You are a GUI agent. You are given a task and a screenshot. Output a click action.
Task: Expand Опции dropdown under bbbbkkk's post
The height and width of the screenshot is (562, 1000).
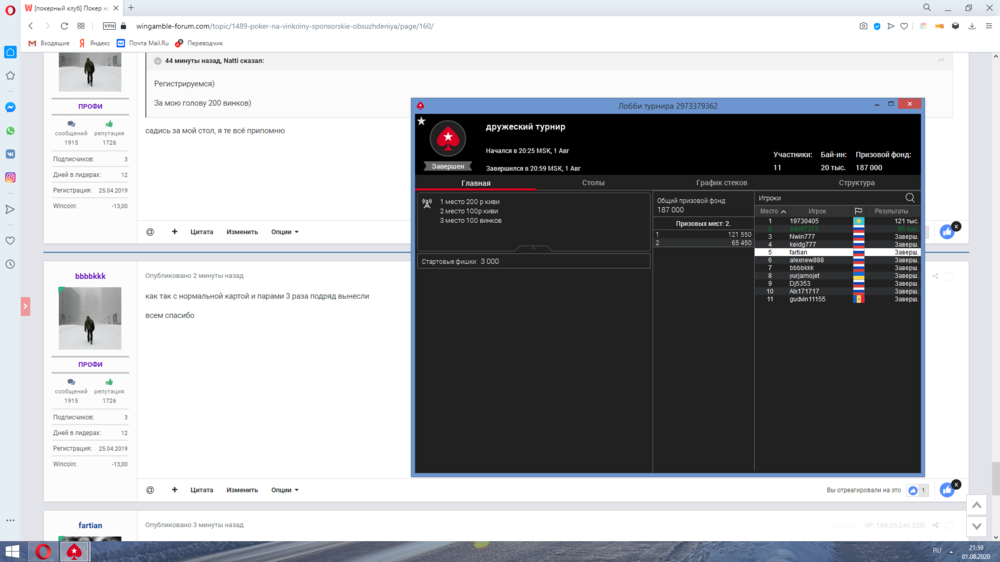point(285,490)
